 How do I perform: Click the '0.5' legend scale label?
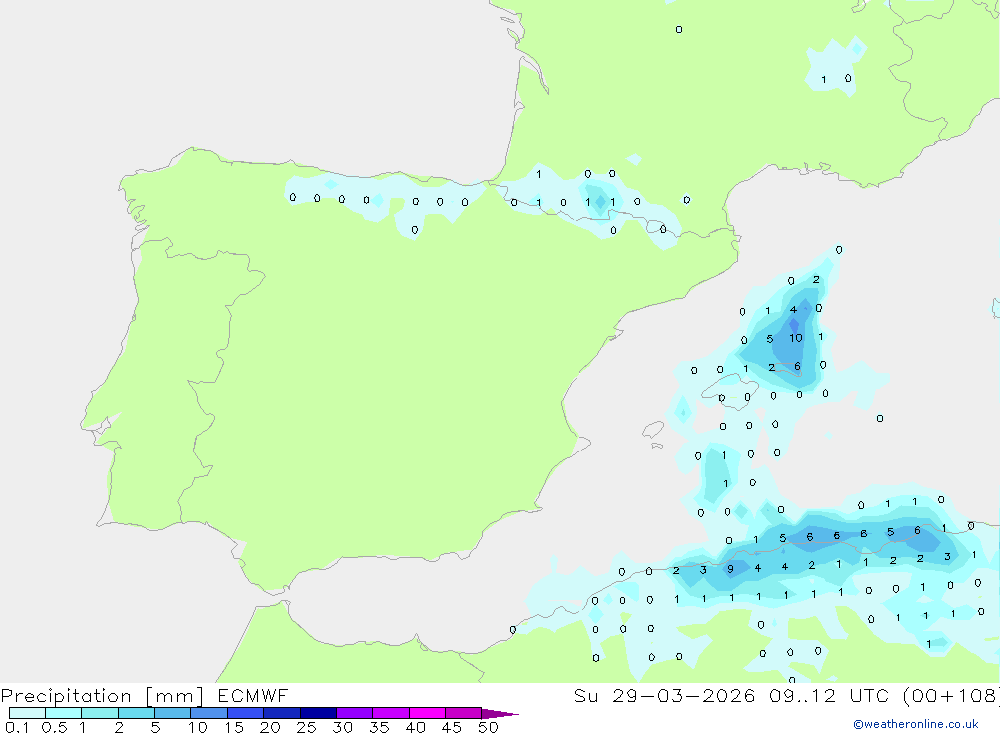(54, 727)
